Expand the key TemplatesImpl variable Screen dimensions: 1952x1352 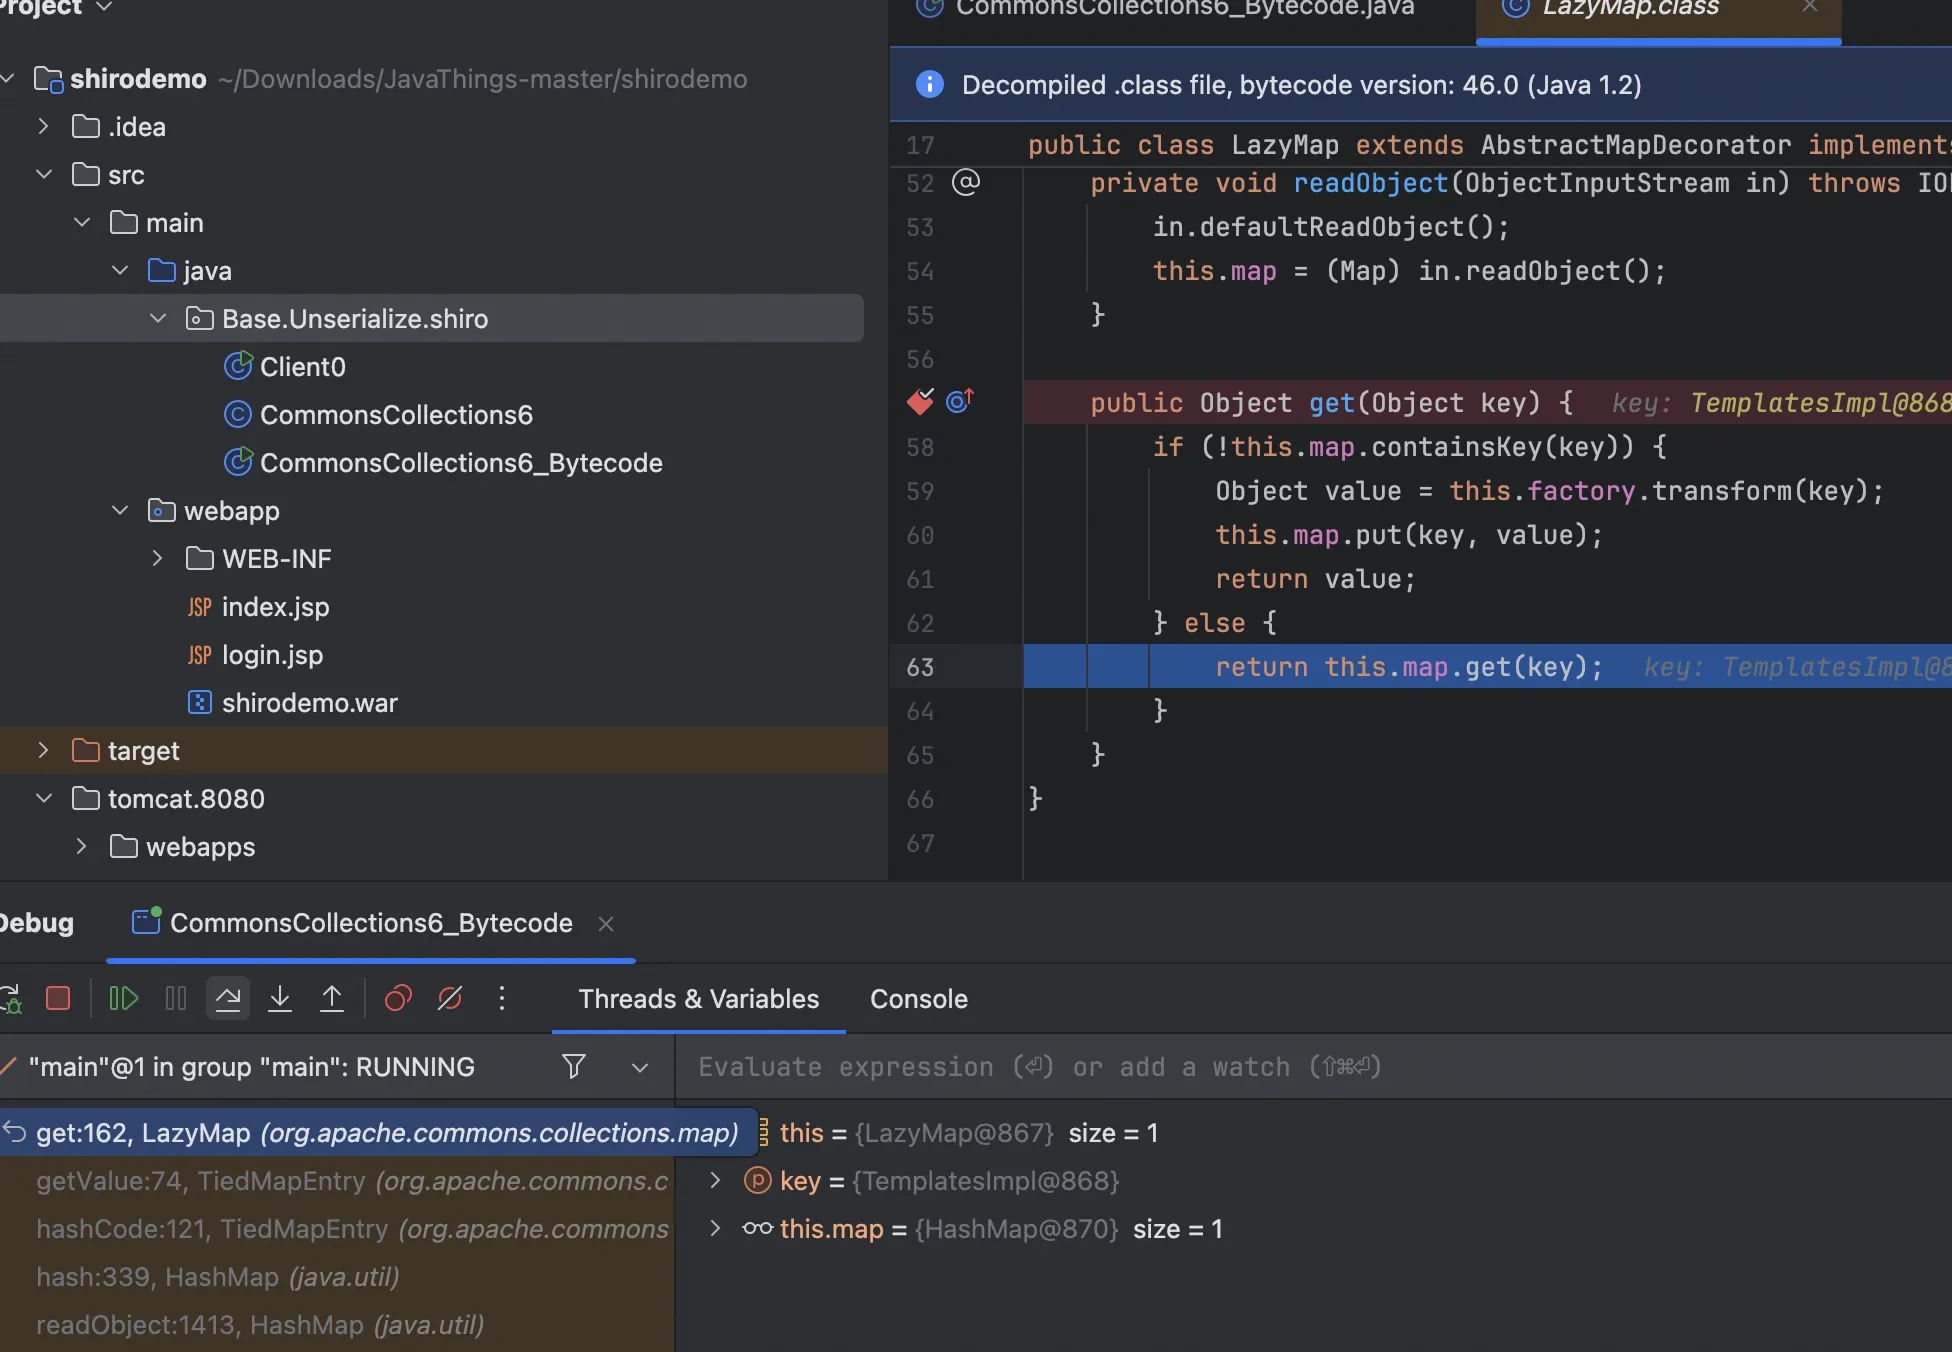[x=715, y=1181]
